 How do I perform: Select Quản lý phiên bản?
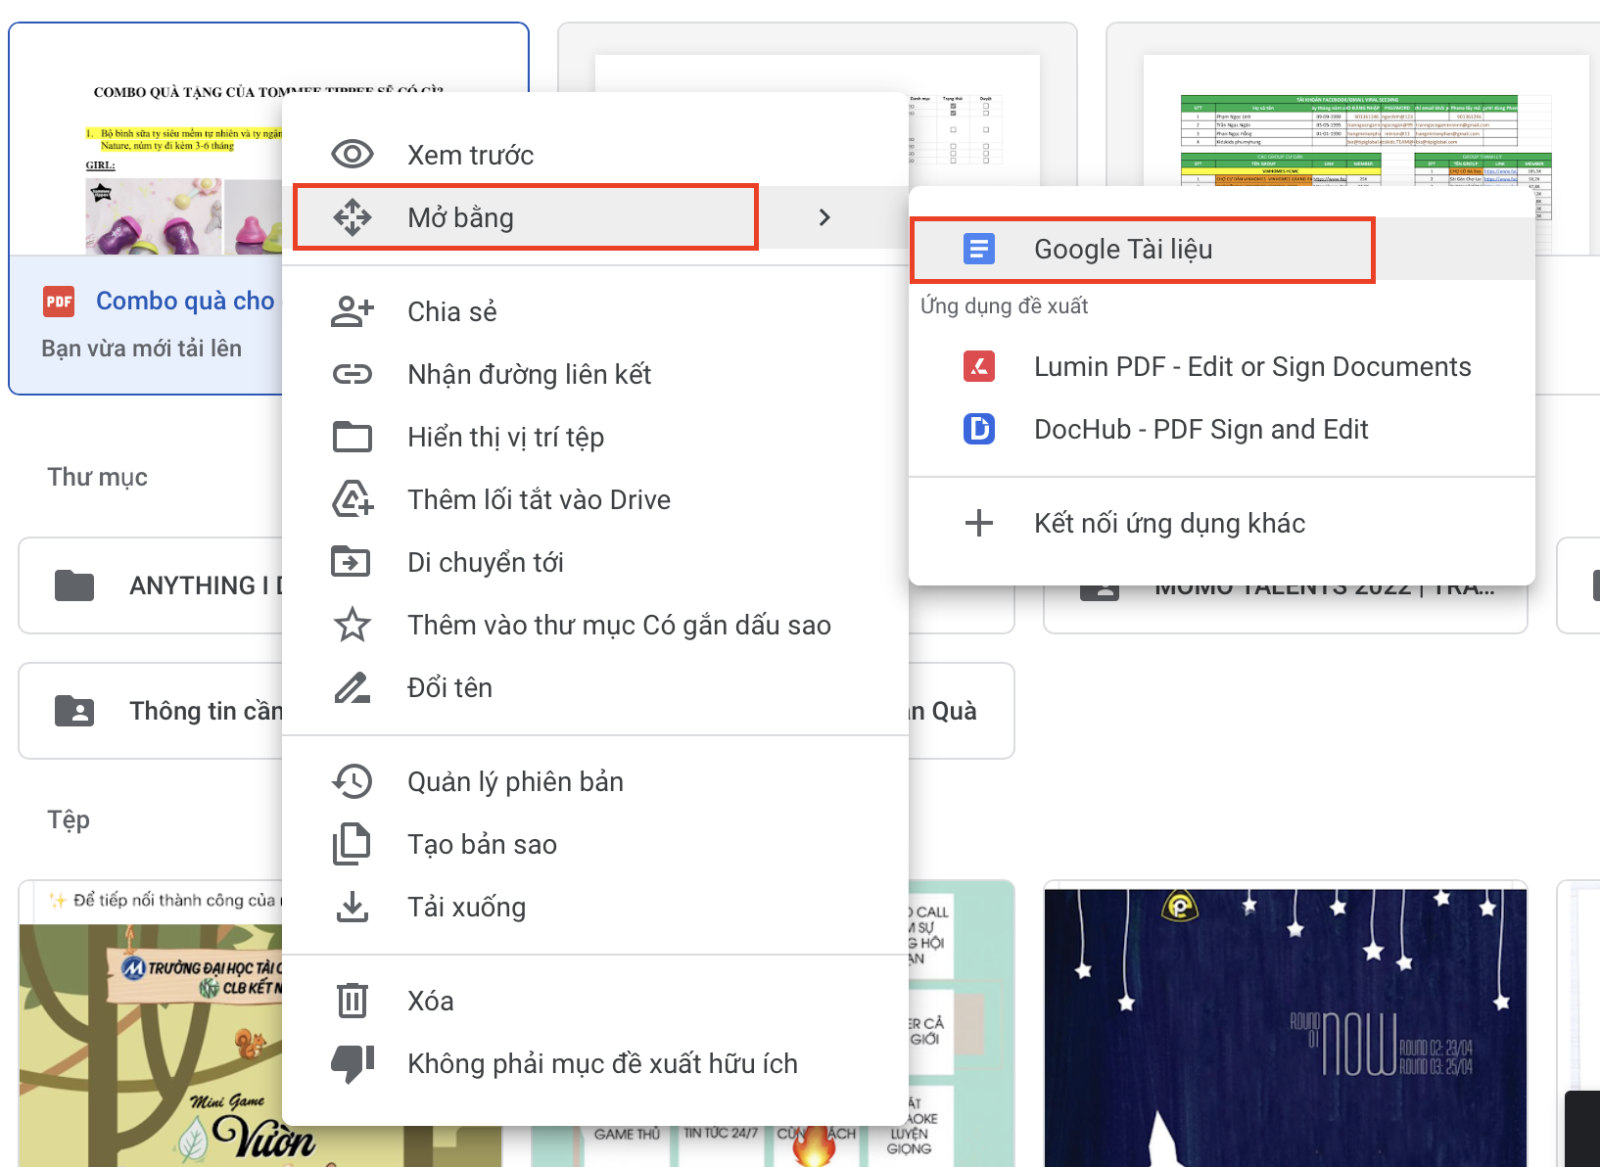pos(595,781)
